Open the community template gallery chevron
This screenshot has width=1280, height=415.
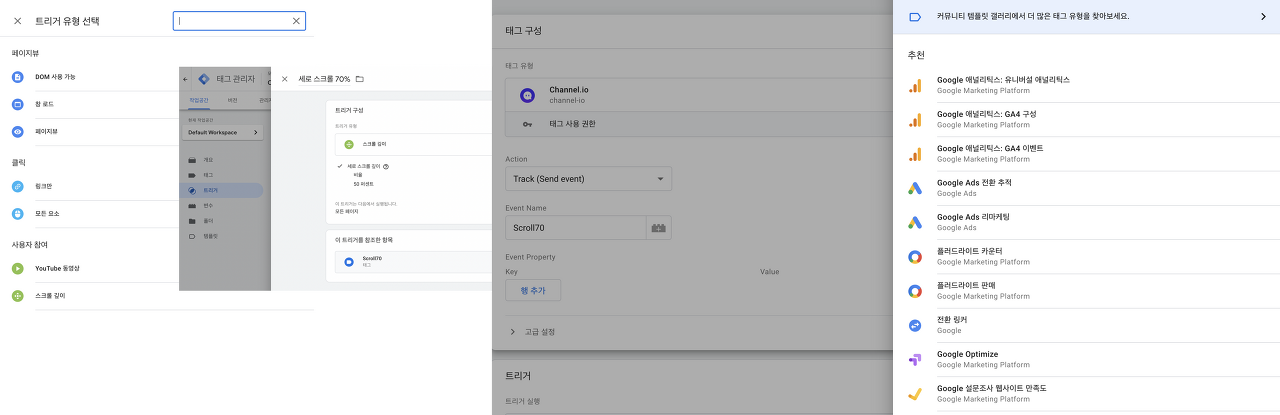coord(1263,16)
